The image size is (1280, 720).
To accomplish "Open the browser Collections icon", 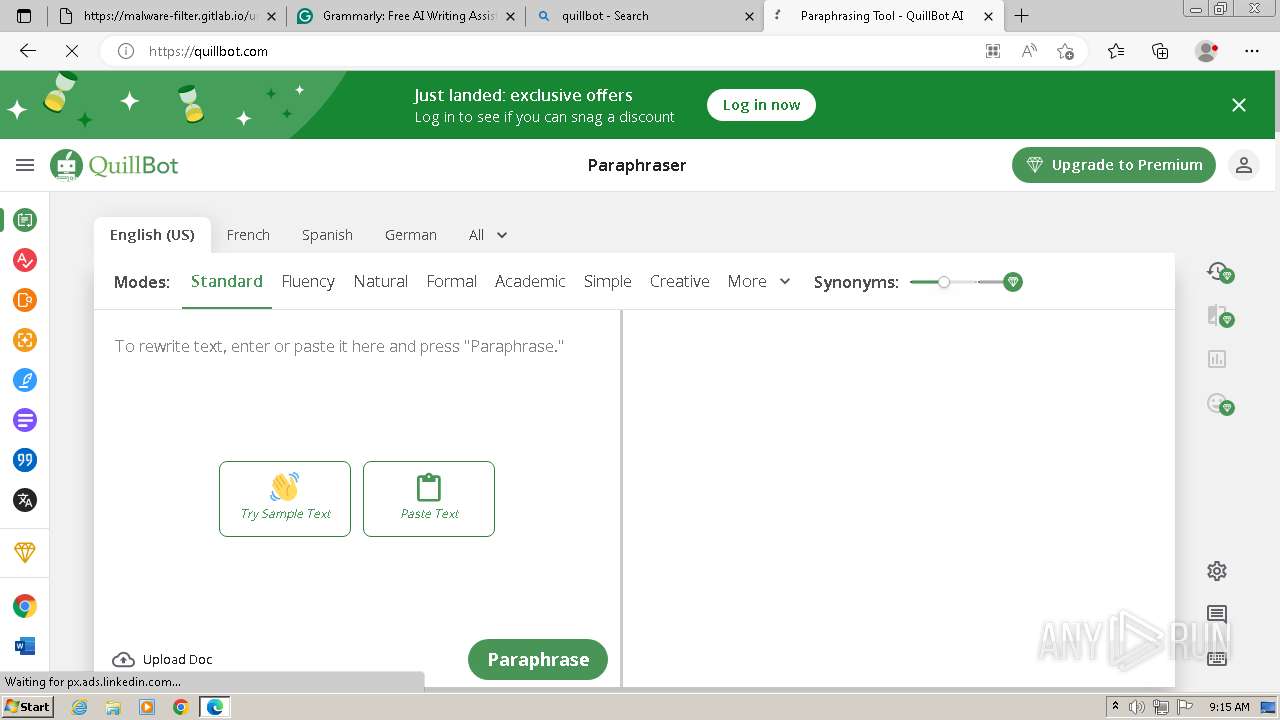I will click(x=1160, y=51).
